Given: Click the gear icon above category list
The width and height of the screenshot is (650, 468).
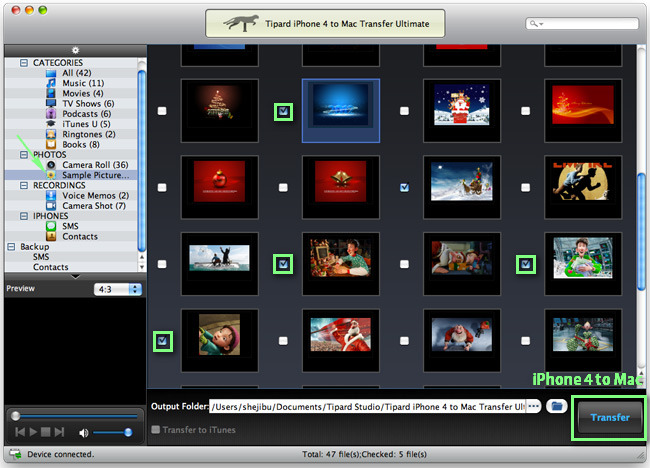Looking at the screenshot, I should 75,50.
